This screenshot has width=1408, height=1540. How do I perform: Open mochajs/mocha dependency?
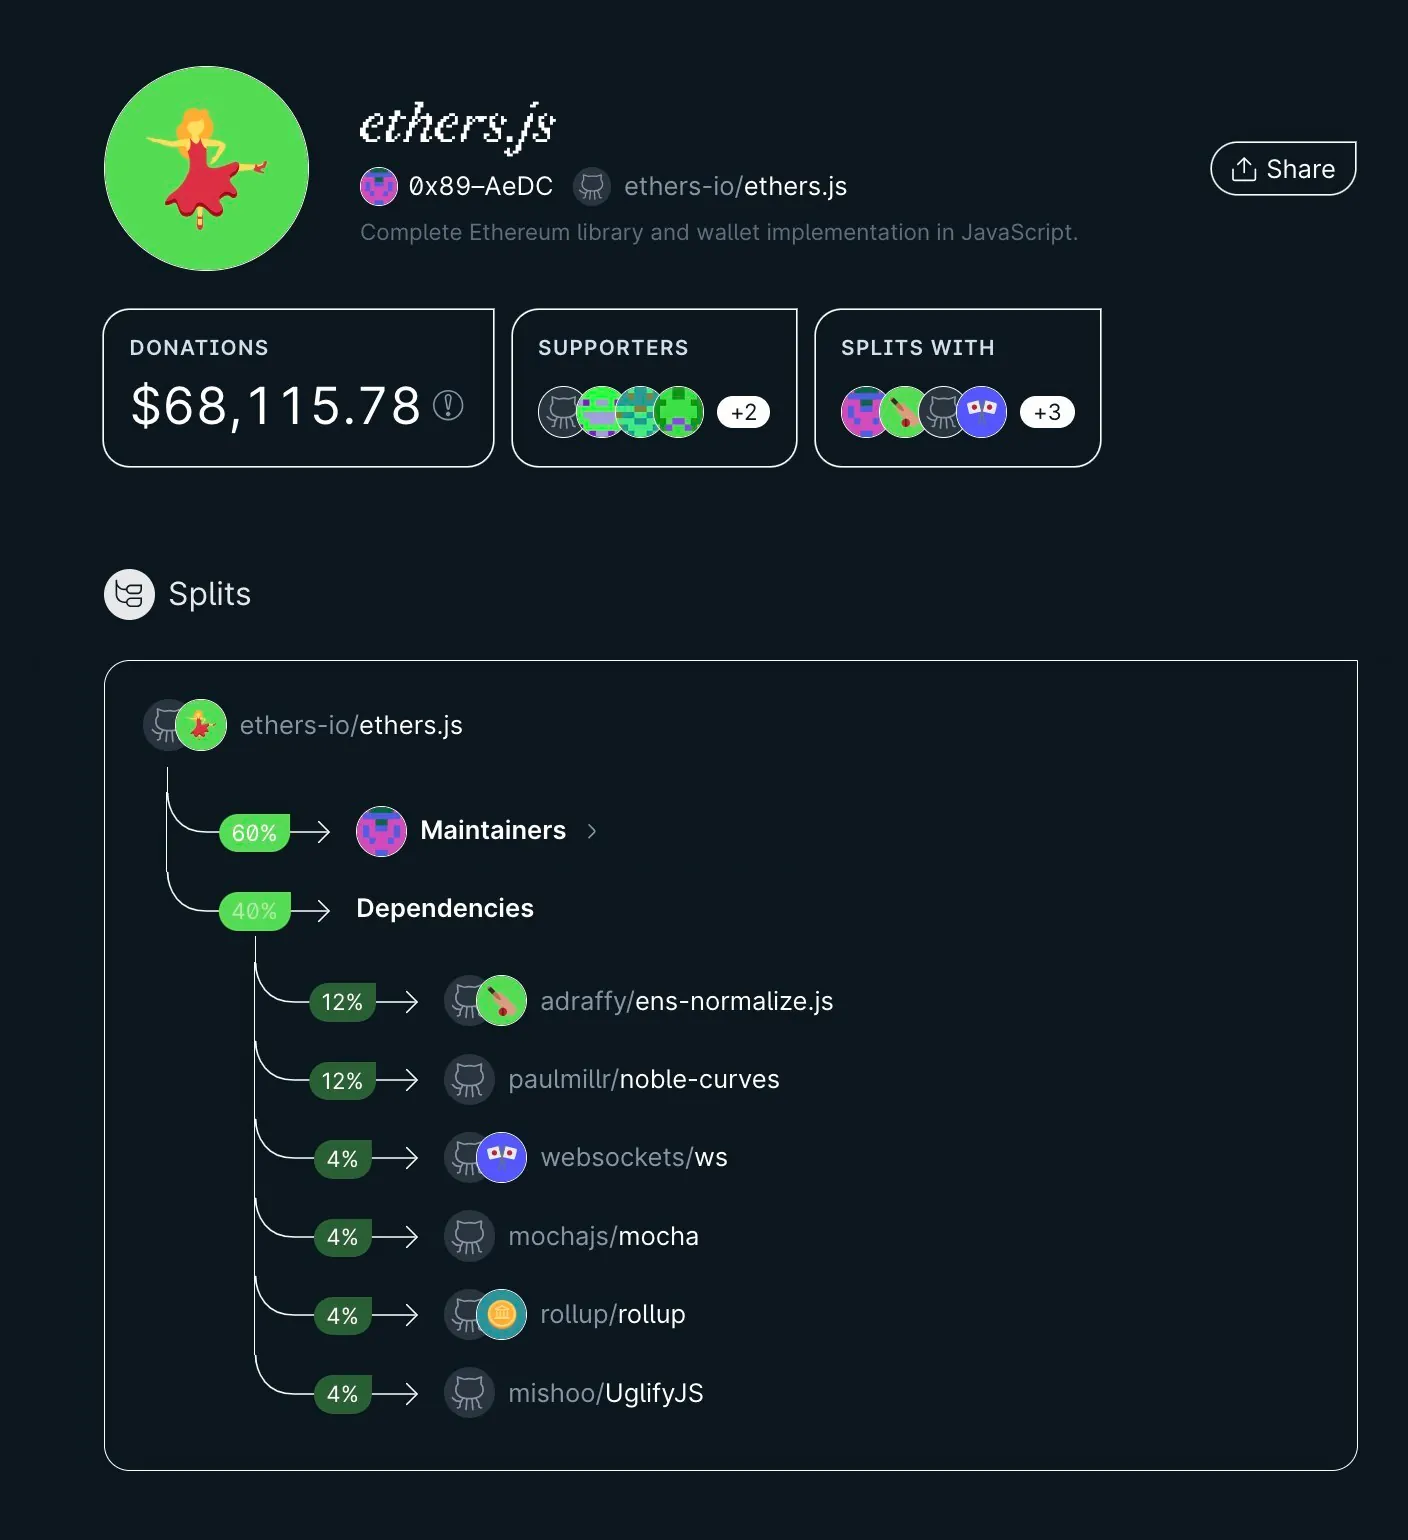click(603, 1236)
